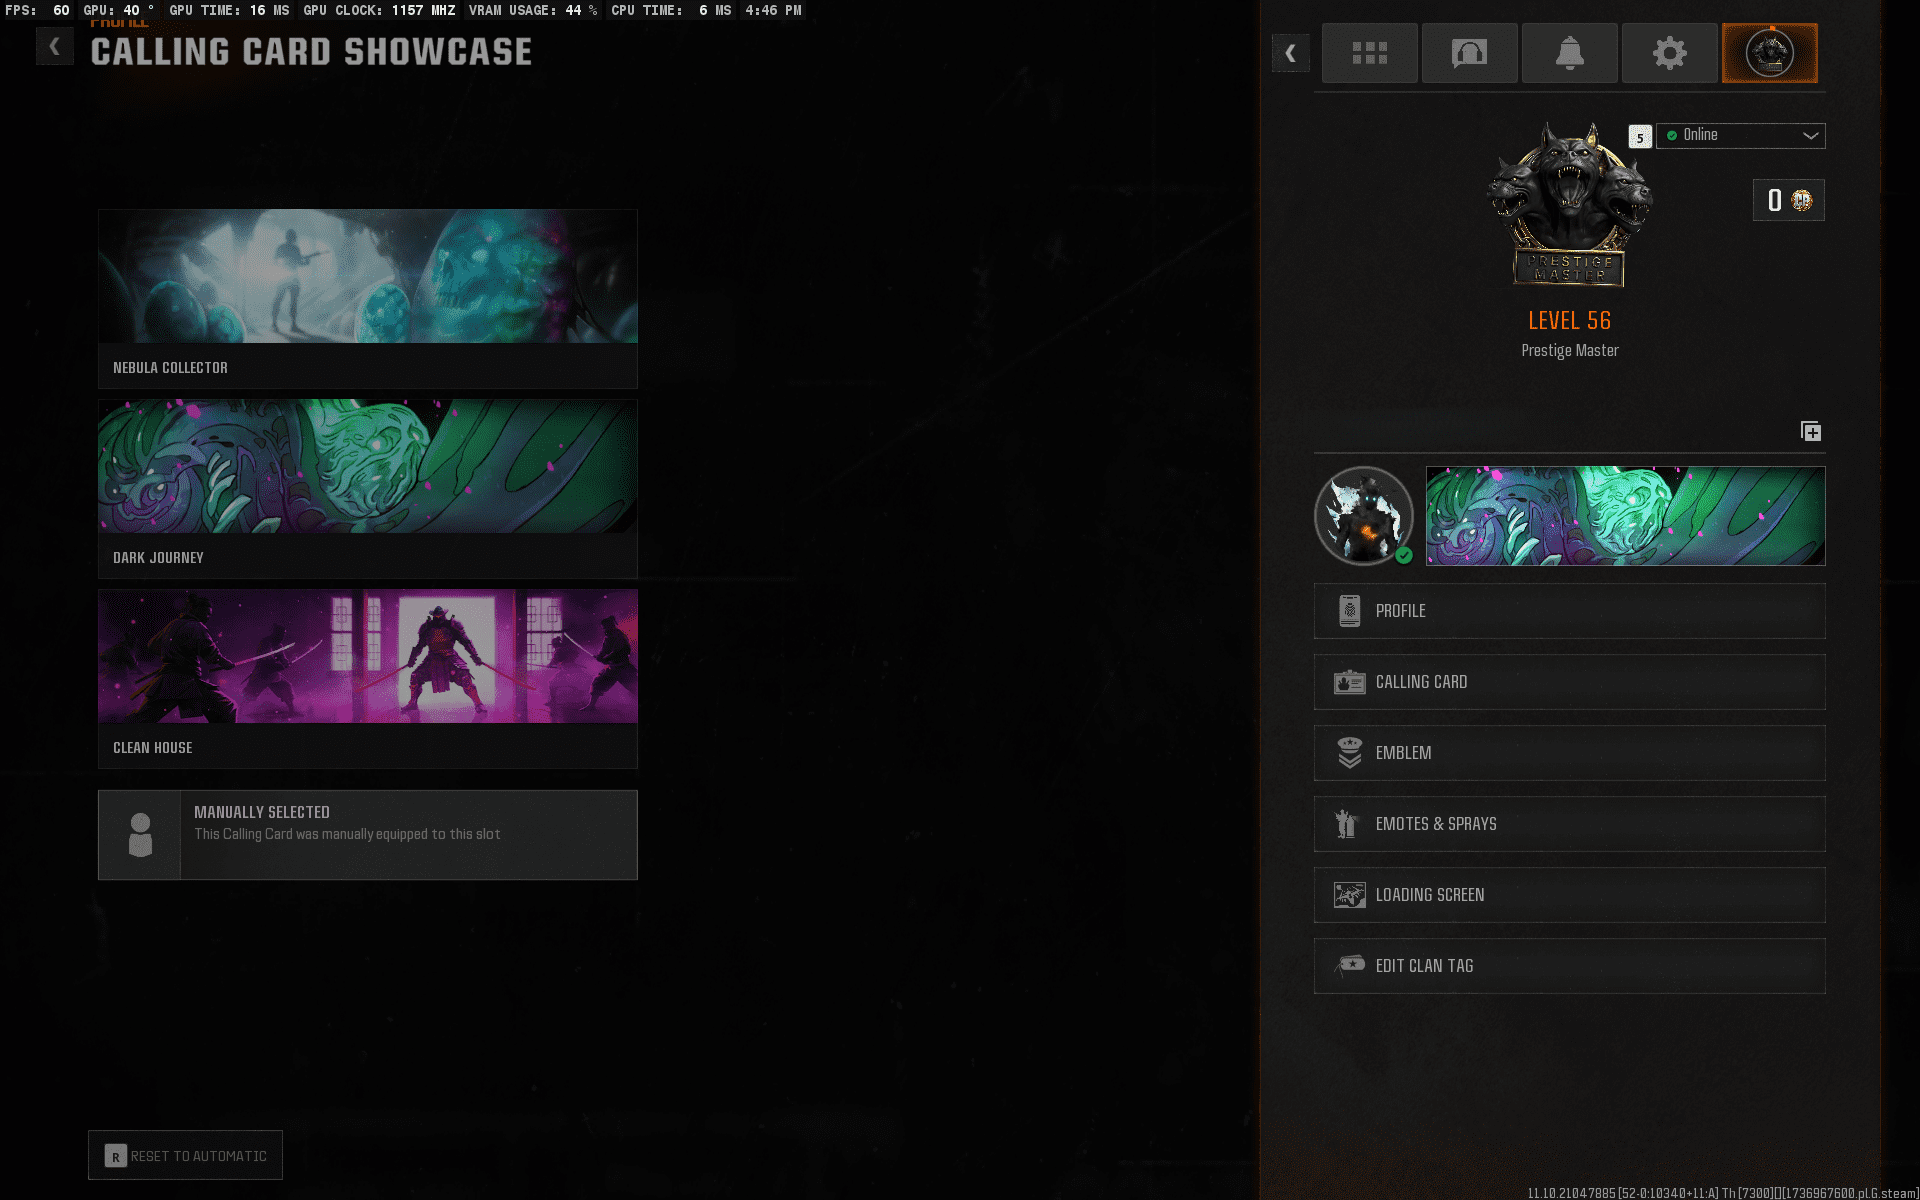Open Emotes & Sprays

(x=1568, y=824)
